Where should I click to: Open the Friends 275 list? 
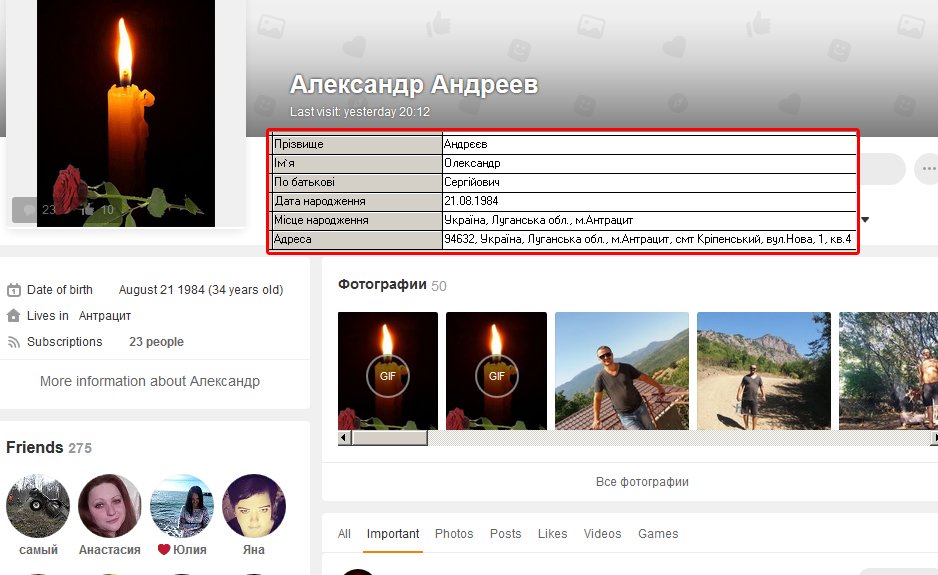pos(48,448)
